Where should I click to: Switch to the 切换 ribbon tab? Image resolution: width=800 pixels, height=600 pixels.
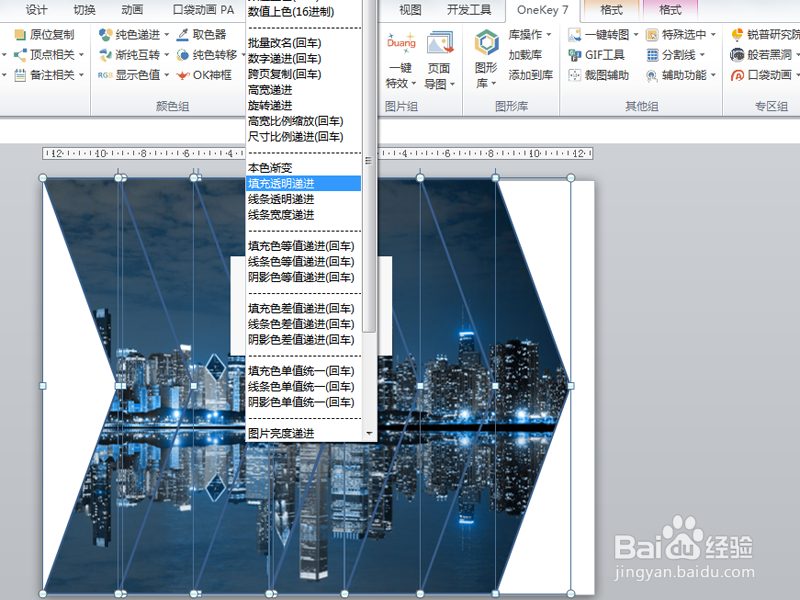(84, 10)
